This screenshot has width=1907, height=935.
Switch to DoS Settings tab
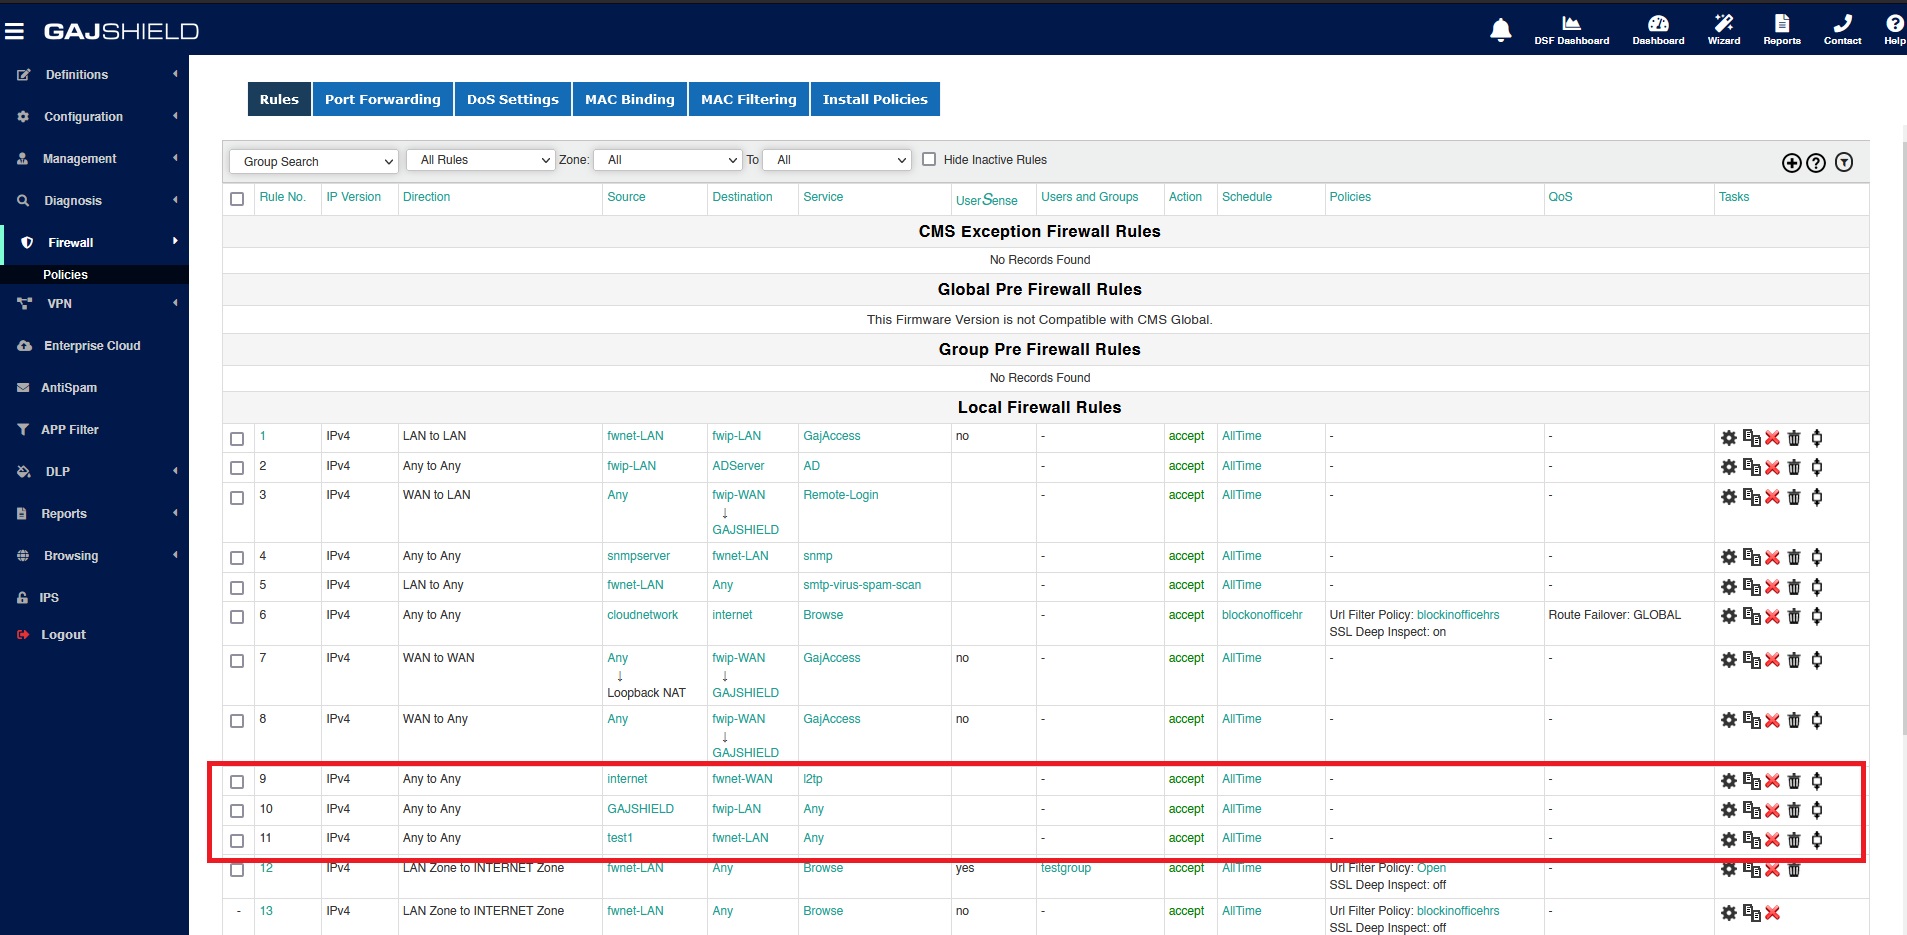(513, 99)
